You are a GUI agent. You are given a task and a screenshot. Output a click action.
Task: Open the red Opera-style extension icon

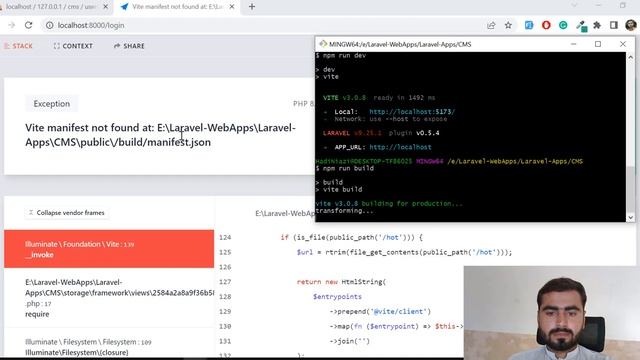(546, 25)
